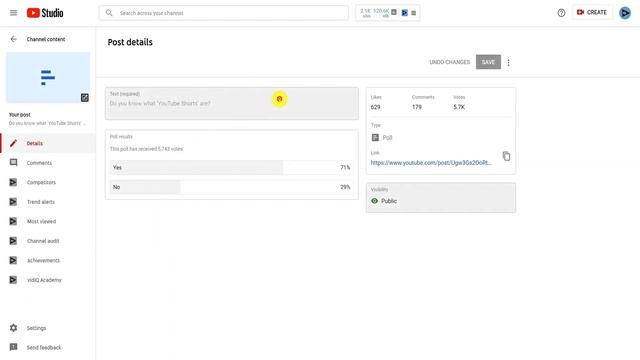
Task: Open the hamburger navigation menu
Action: click(13, 13)
